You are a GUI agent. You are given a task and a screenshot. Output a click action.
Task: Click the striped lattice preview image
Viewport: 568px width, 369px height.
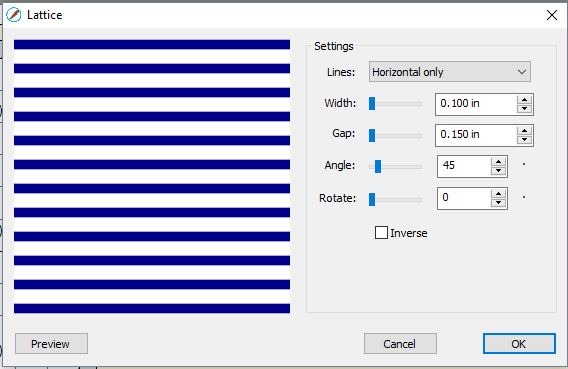[152, 176]
